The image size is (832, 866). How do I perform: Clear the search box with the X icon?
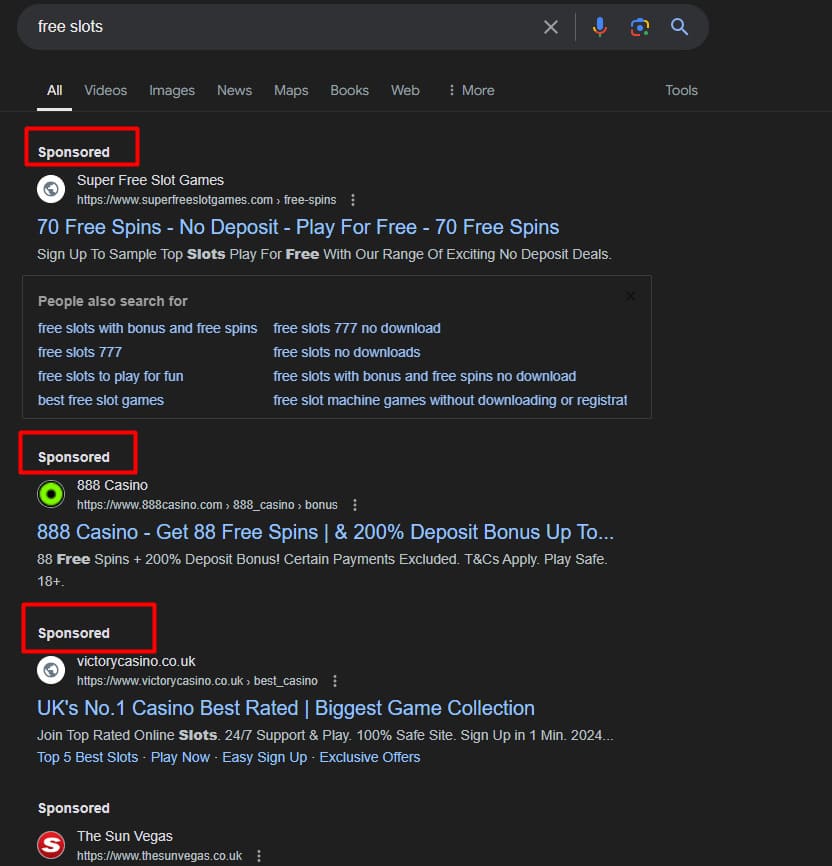point(550,27)
